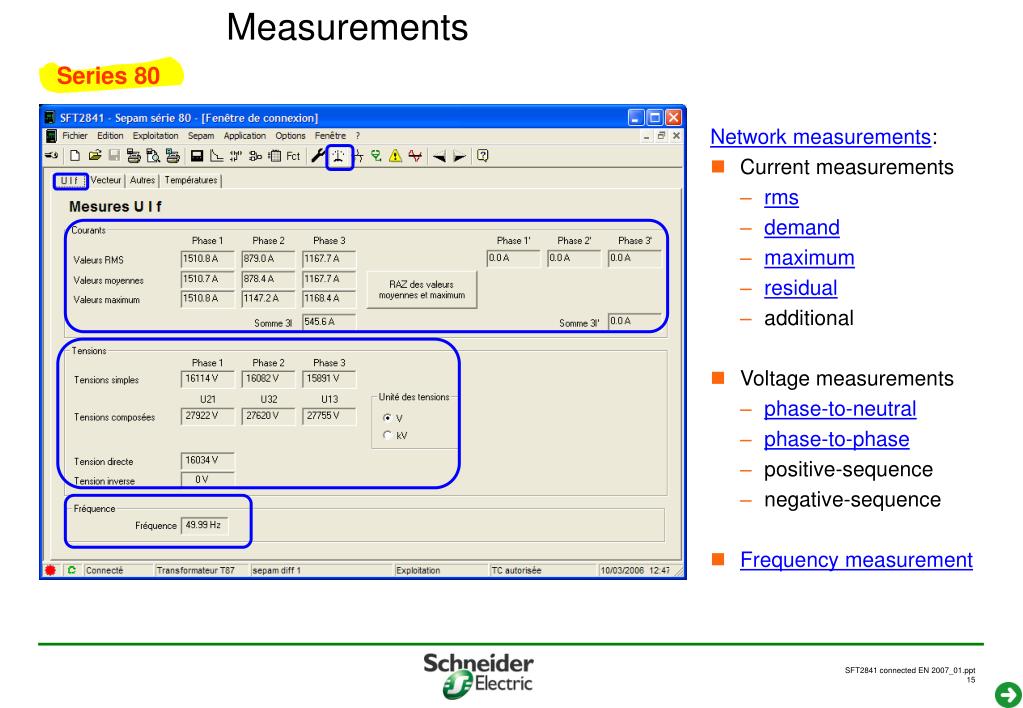Open the protection curve icon
Viewport: 1023px width, 708px height.
pos(217,156)
